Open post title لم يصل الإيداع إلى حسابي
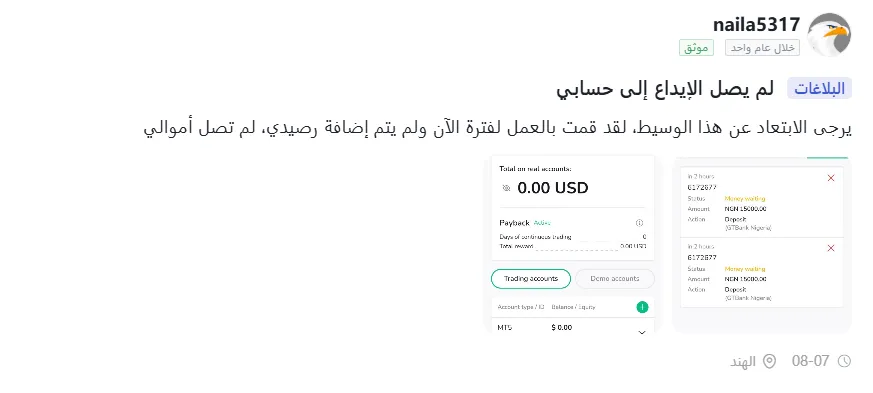Screen dimensions: 873x393 coord(665,89)
